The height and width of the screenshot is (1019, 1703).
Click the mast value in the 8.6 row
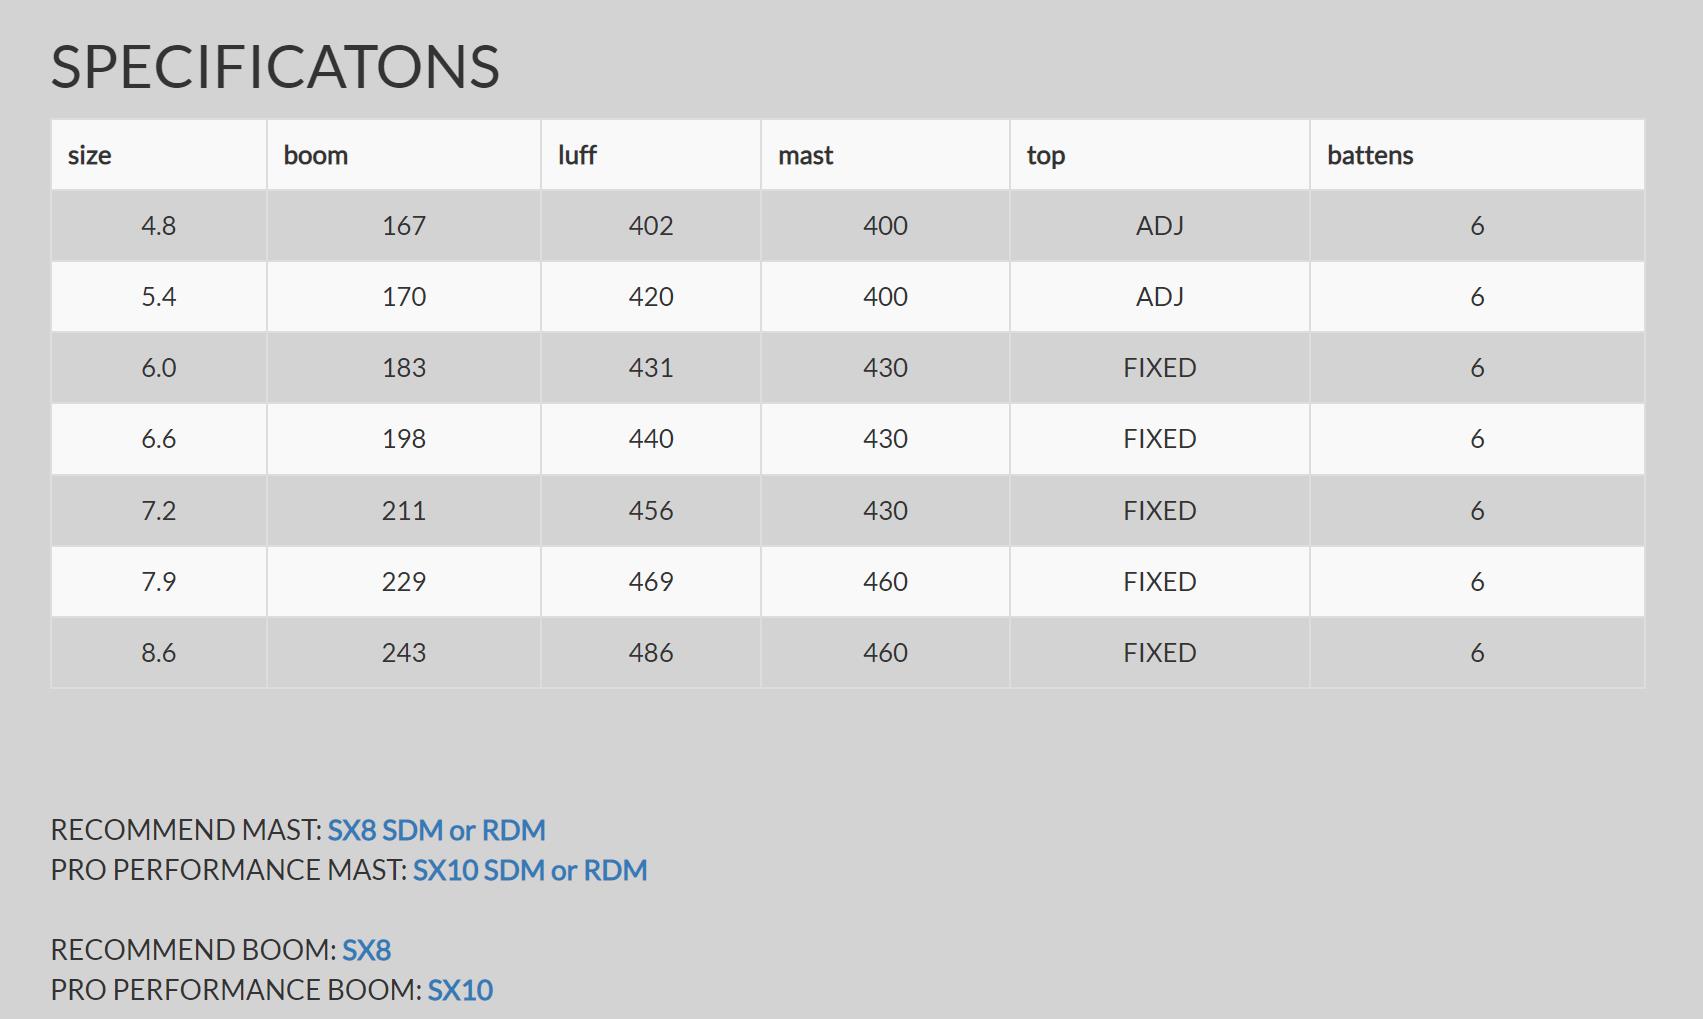[886, 653]
